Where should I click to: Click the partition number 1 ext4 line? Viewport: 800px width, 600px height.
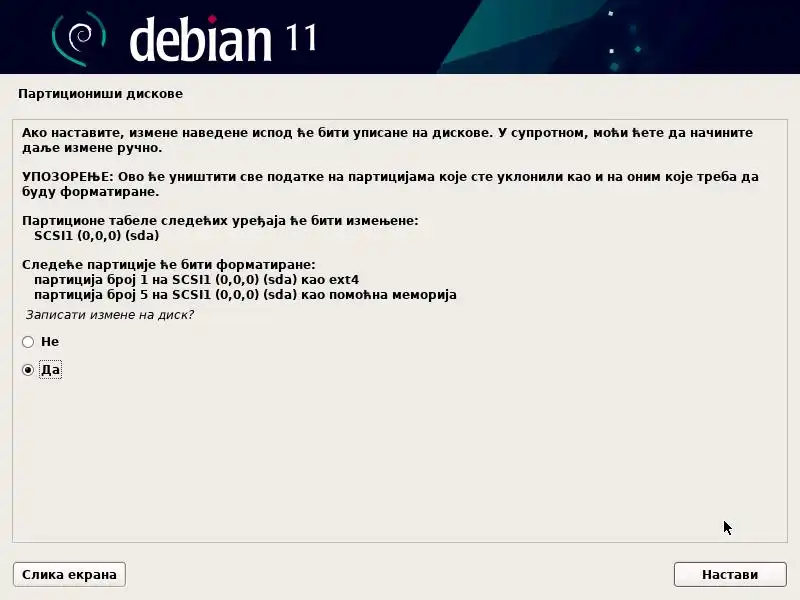196,280
